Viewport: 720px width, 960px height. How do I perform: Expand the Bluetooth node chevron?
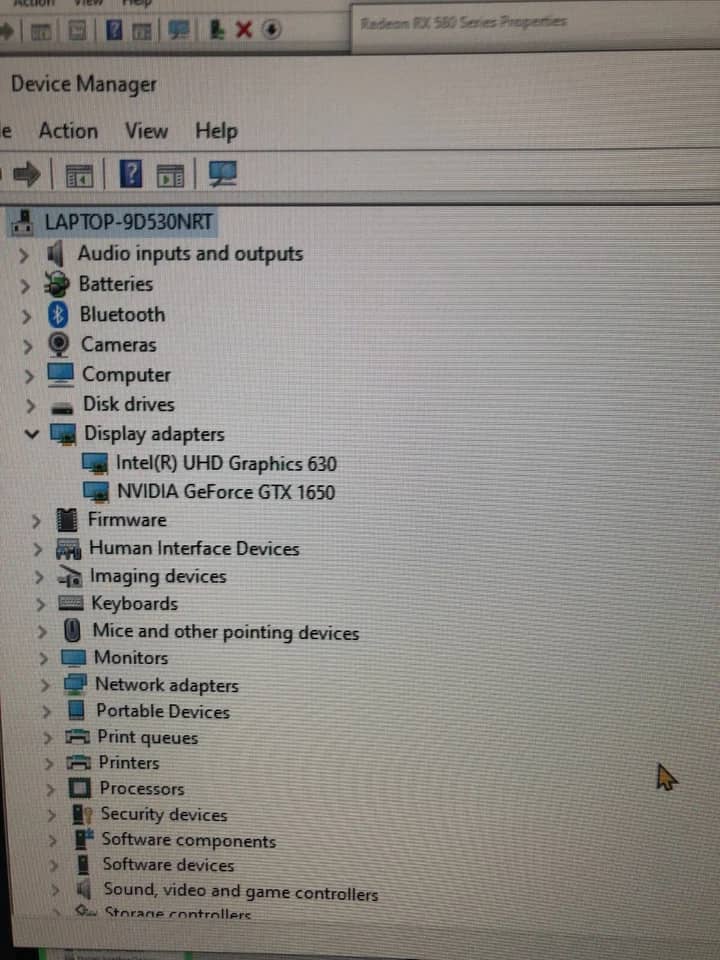coord(26,317)
